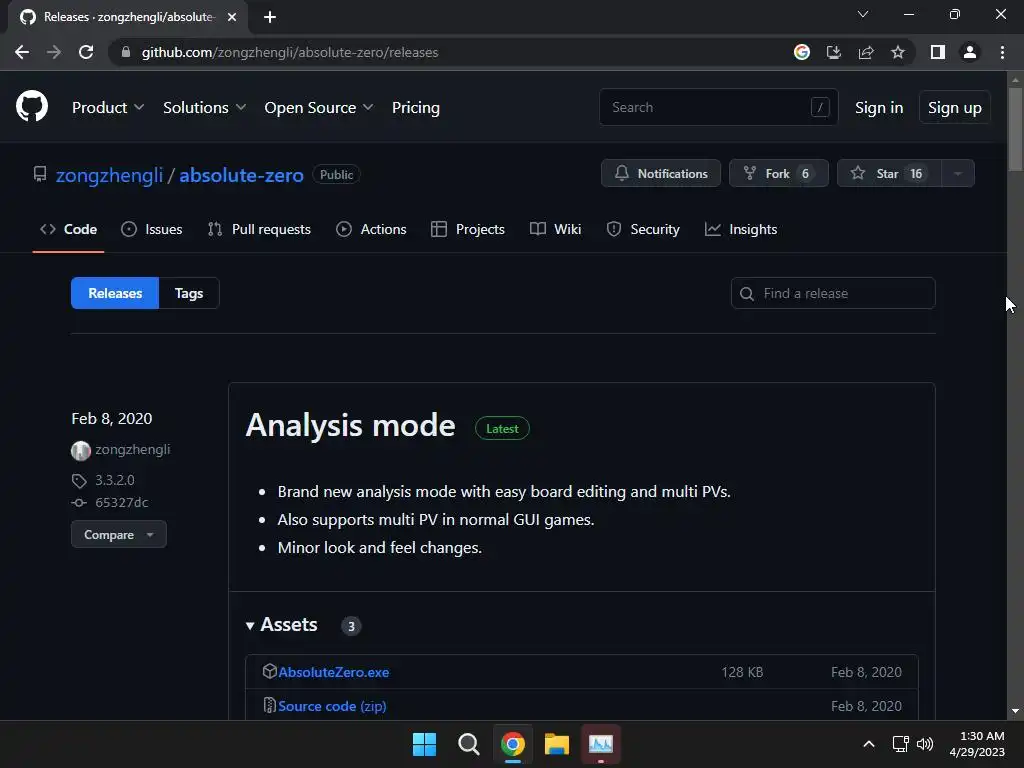The image size is (1024, 768).
Task: Open taskbar Search
Action: [x=469, y=744]
